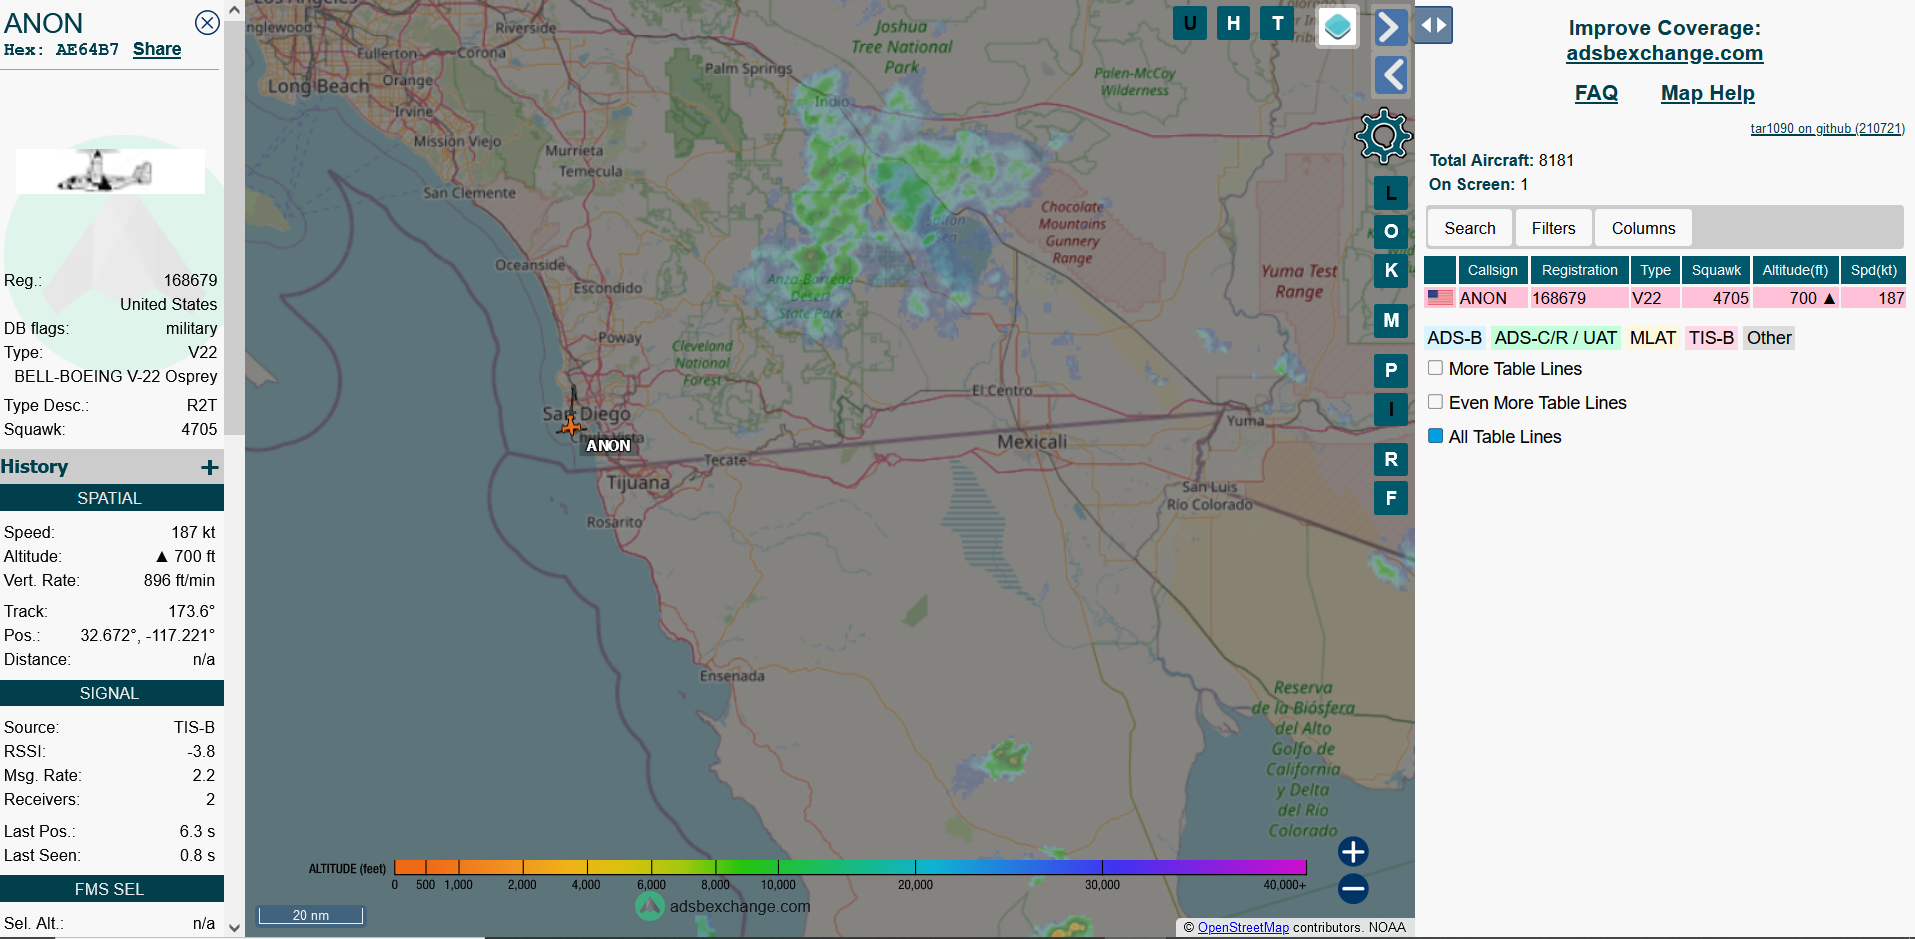
Task: Click the L map button
Action: pyautogui.click(x=1391, y=193)
